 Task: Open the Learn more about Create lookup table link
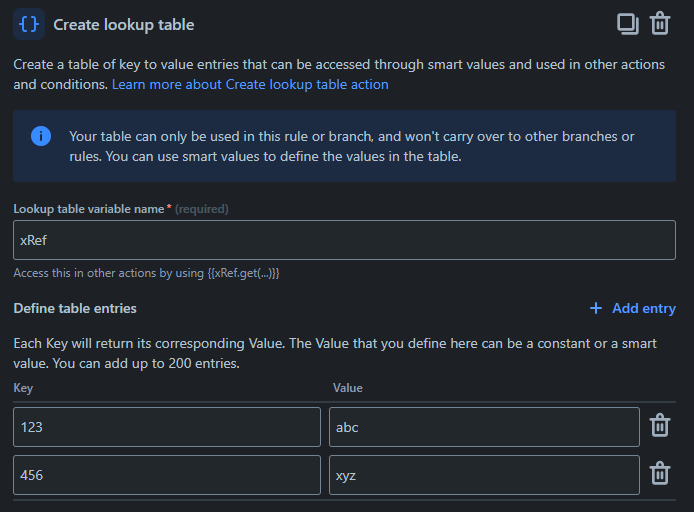click(x=250, y=84)
